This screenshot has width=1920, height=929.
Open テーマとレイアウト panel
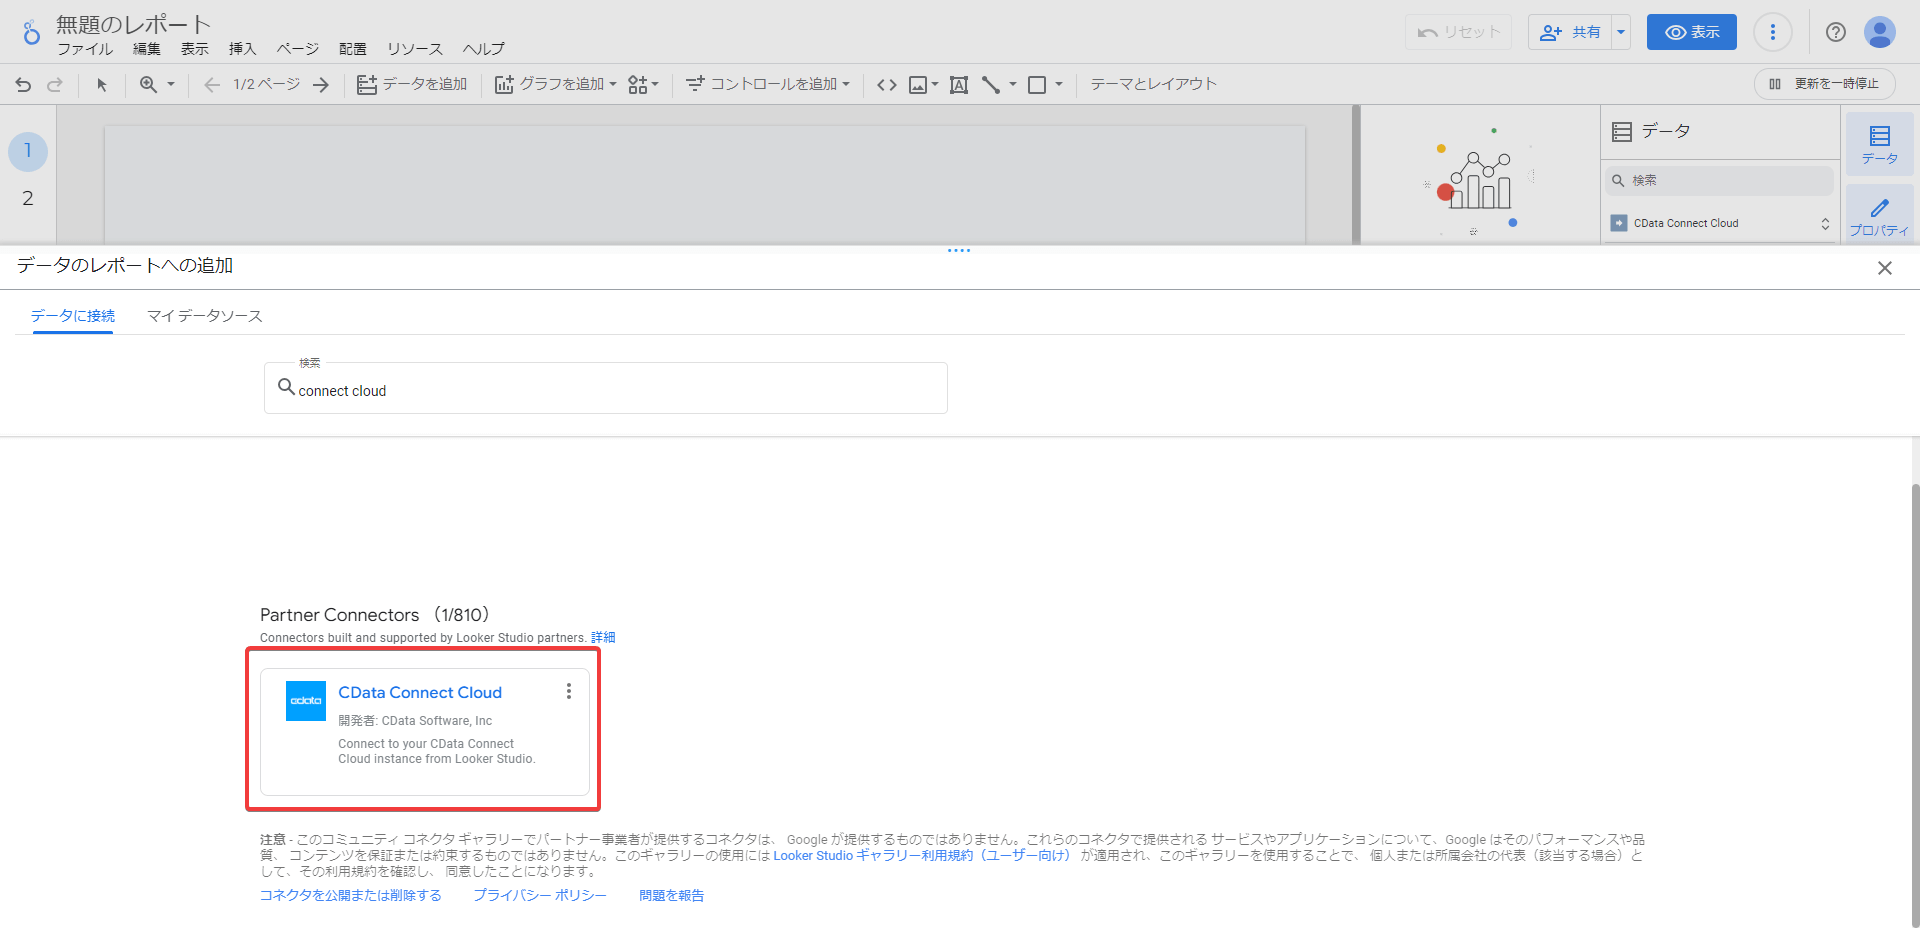click(x=1153, y=85)
